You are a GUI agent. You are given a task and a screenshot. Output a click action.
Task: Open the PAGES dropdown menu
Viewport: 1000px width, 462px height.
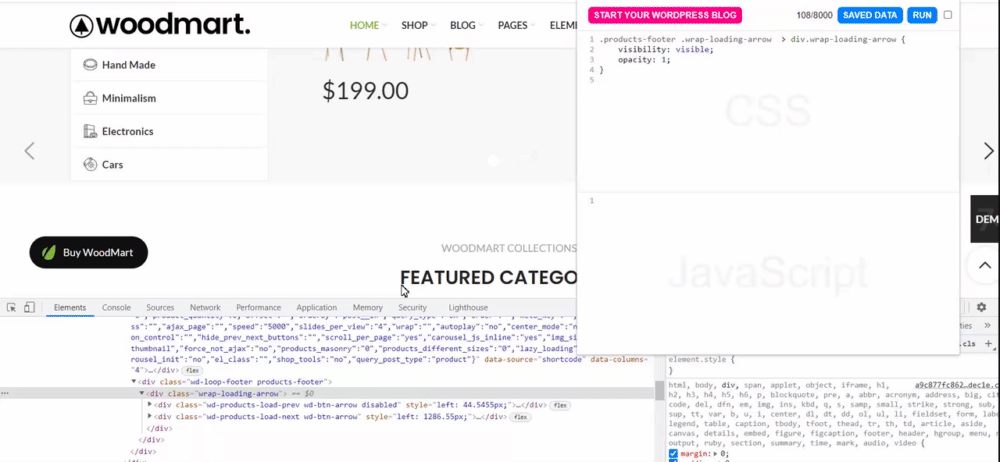point(516,25)
